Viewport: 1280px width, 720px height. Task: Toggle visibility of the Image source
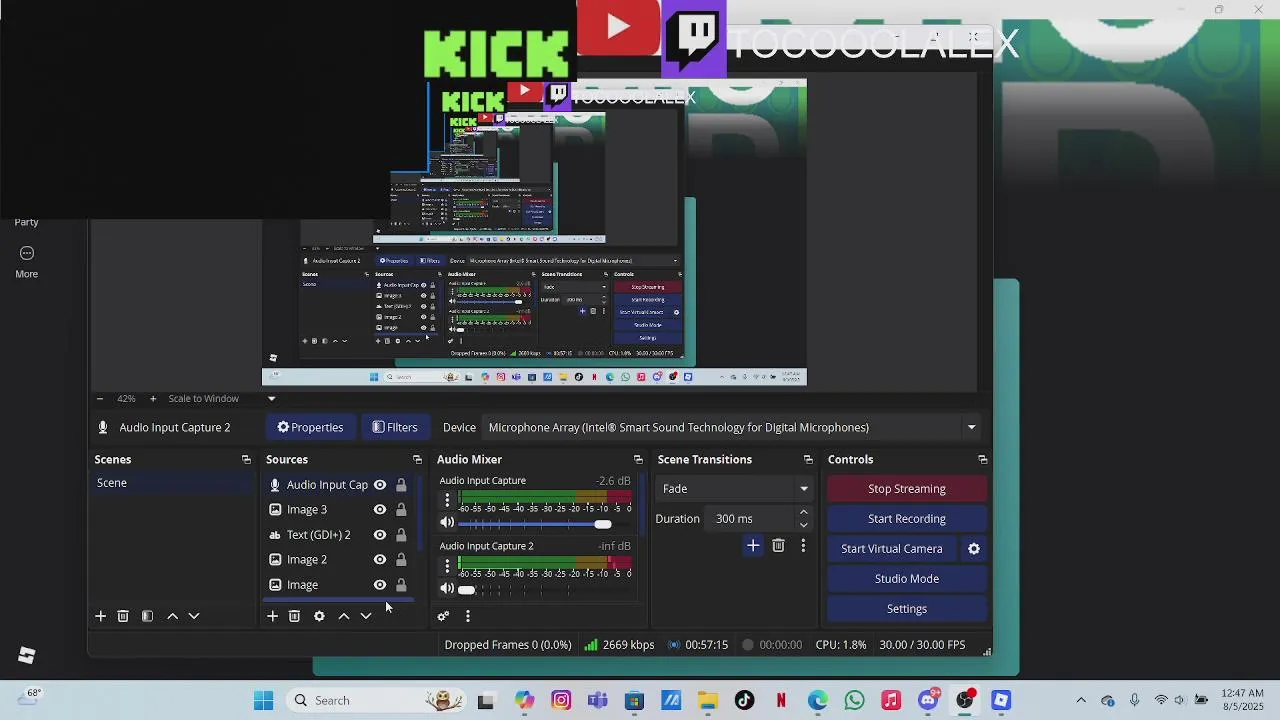coord(380,585)
